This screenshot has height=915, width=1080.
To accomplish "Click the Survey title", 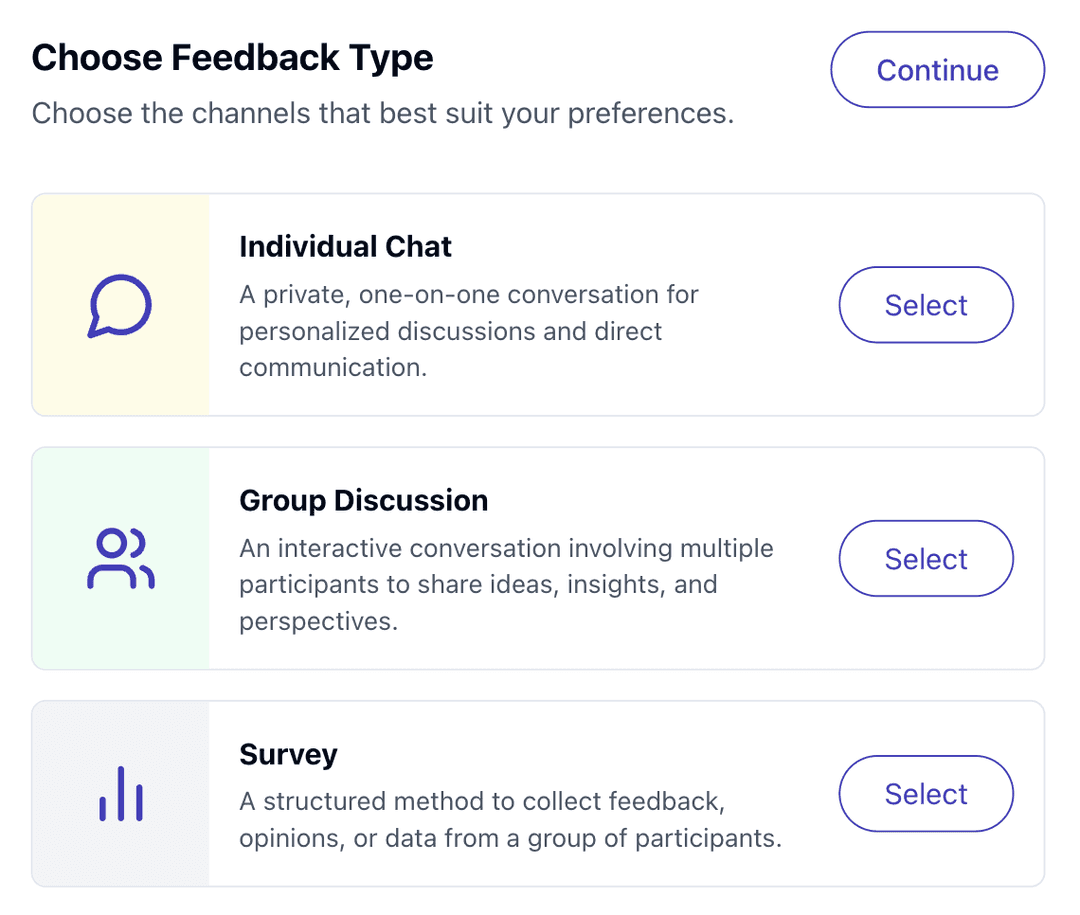I will click(x=288, y=754).
